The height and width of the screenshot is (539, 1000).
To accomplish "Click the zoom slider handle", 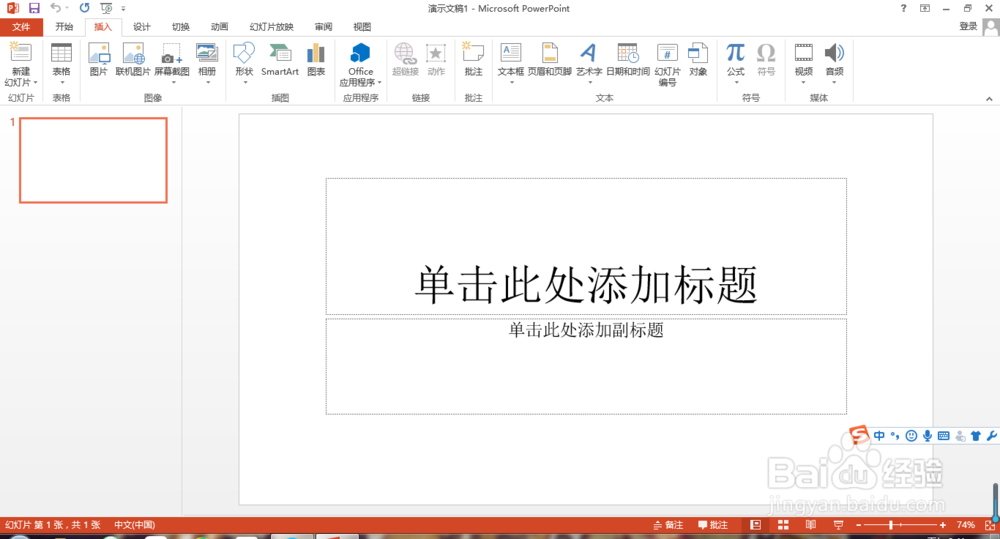I will [891, 525].
